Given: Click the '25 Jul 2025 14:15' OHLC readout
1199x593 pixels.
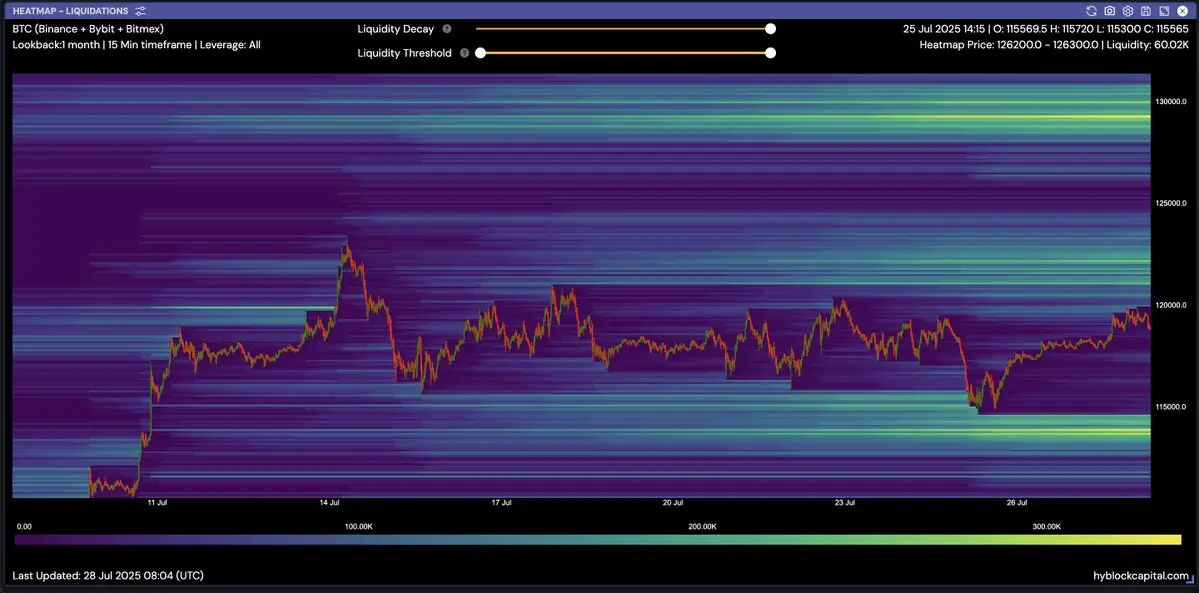Looking at the screenshot, I should [1045, 29].
